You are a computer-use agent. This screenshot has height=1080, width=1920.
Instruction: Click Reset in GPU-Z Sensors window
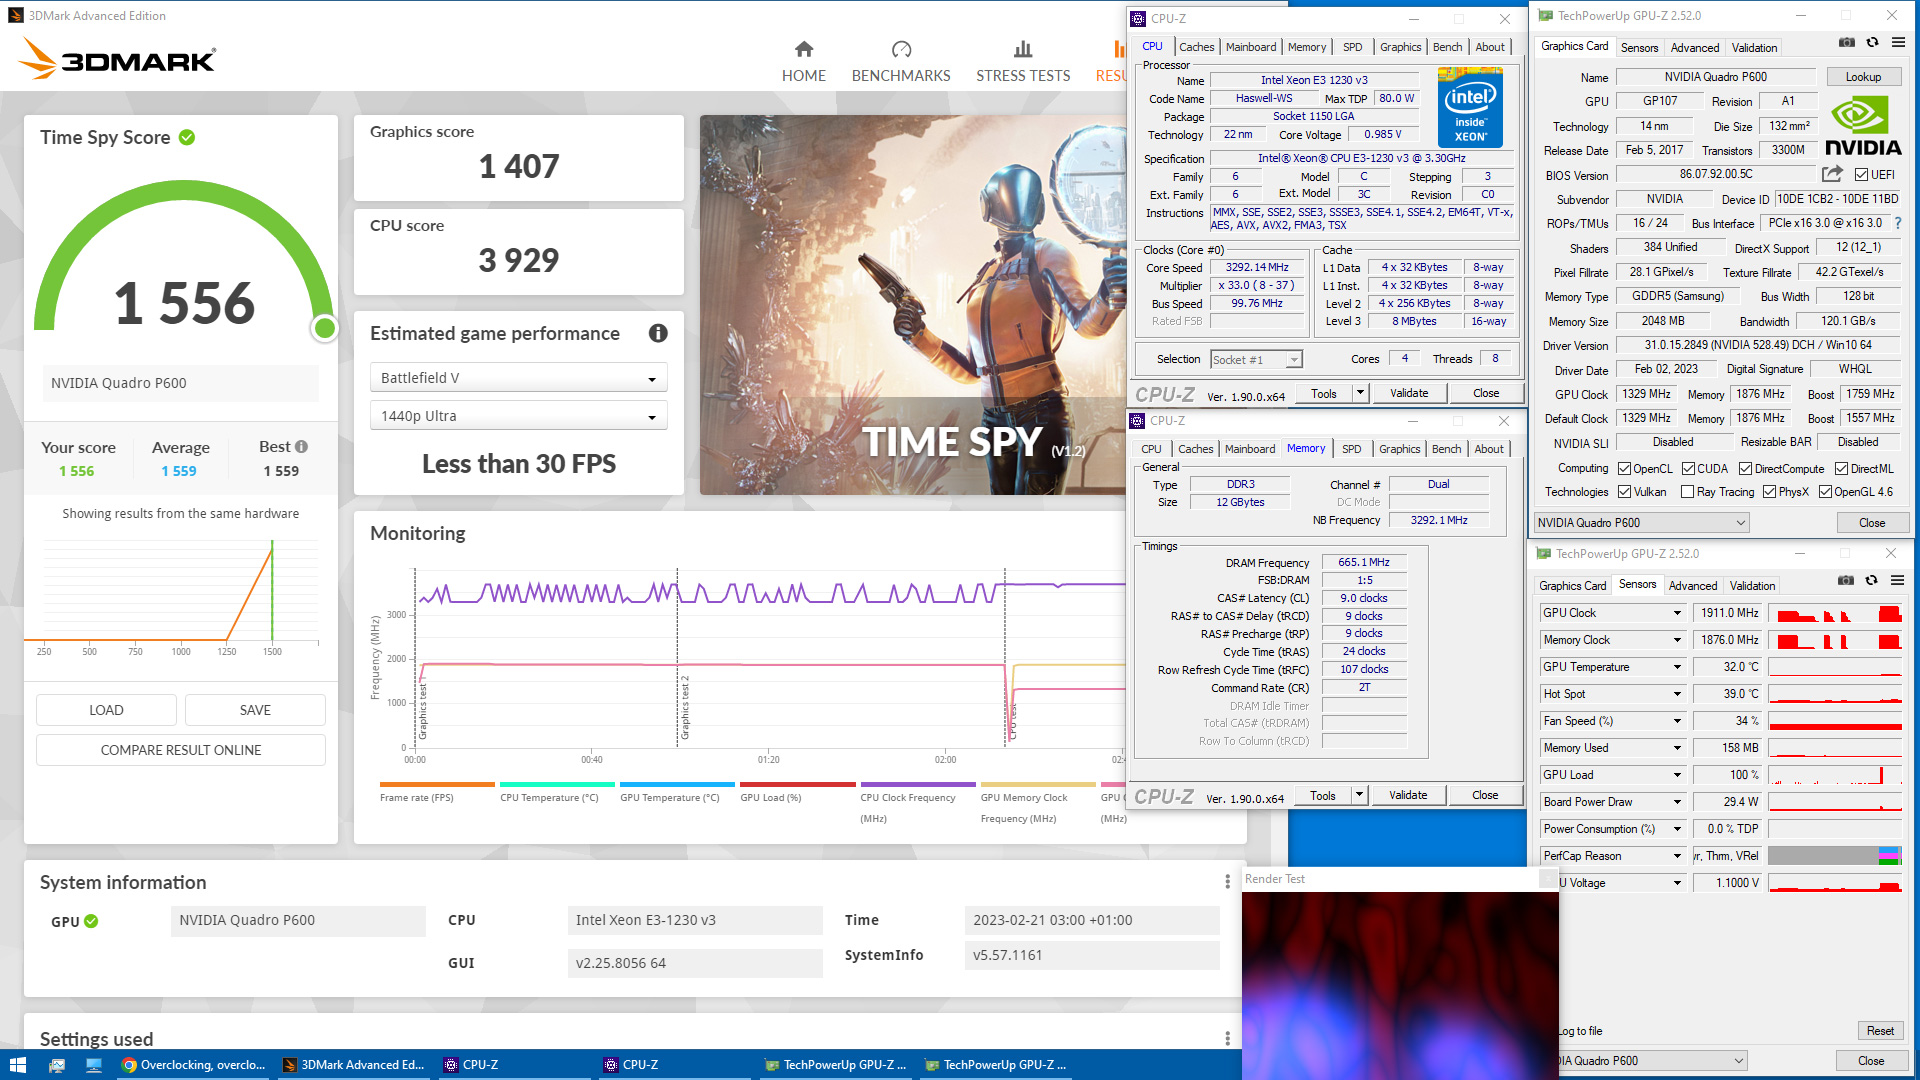click(1880, 1031)
